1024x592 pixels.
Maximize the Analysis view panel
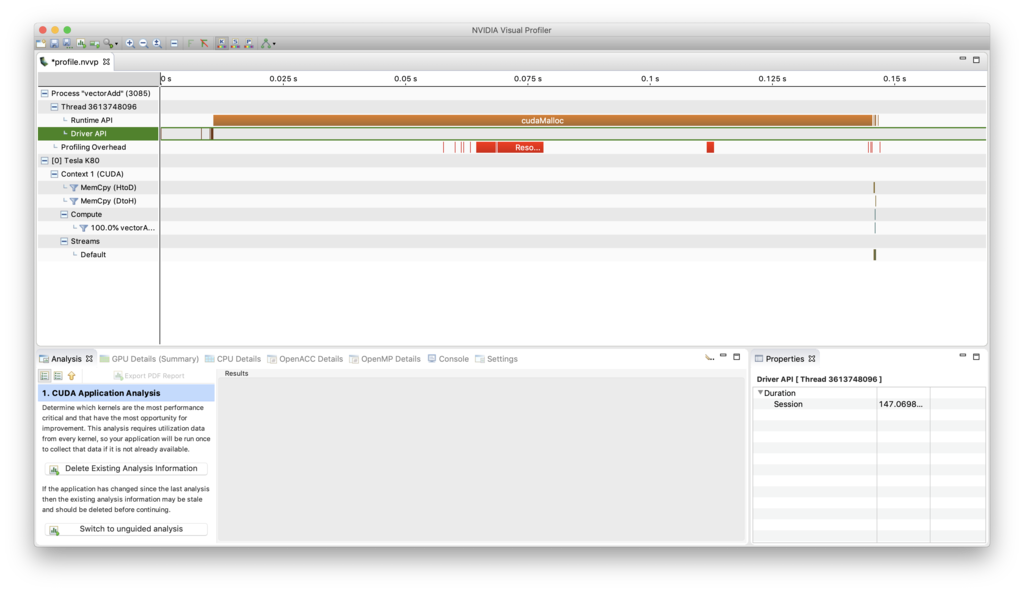tap(737, 357)
